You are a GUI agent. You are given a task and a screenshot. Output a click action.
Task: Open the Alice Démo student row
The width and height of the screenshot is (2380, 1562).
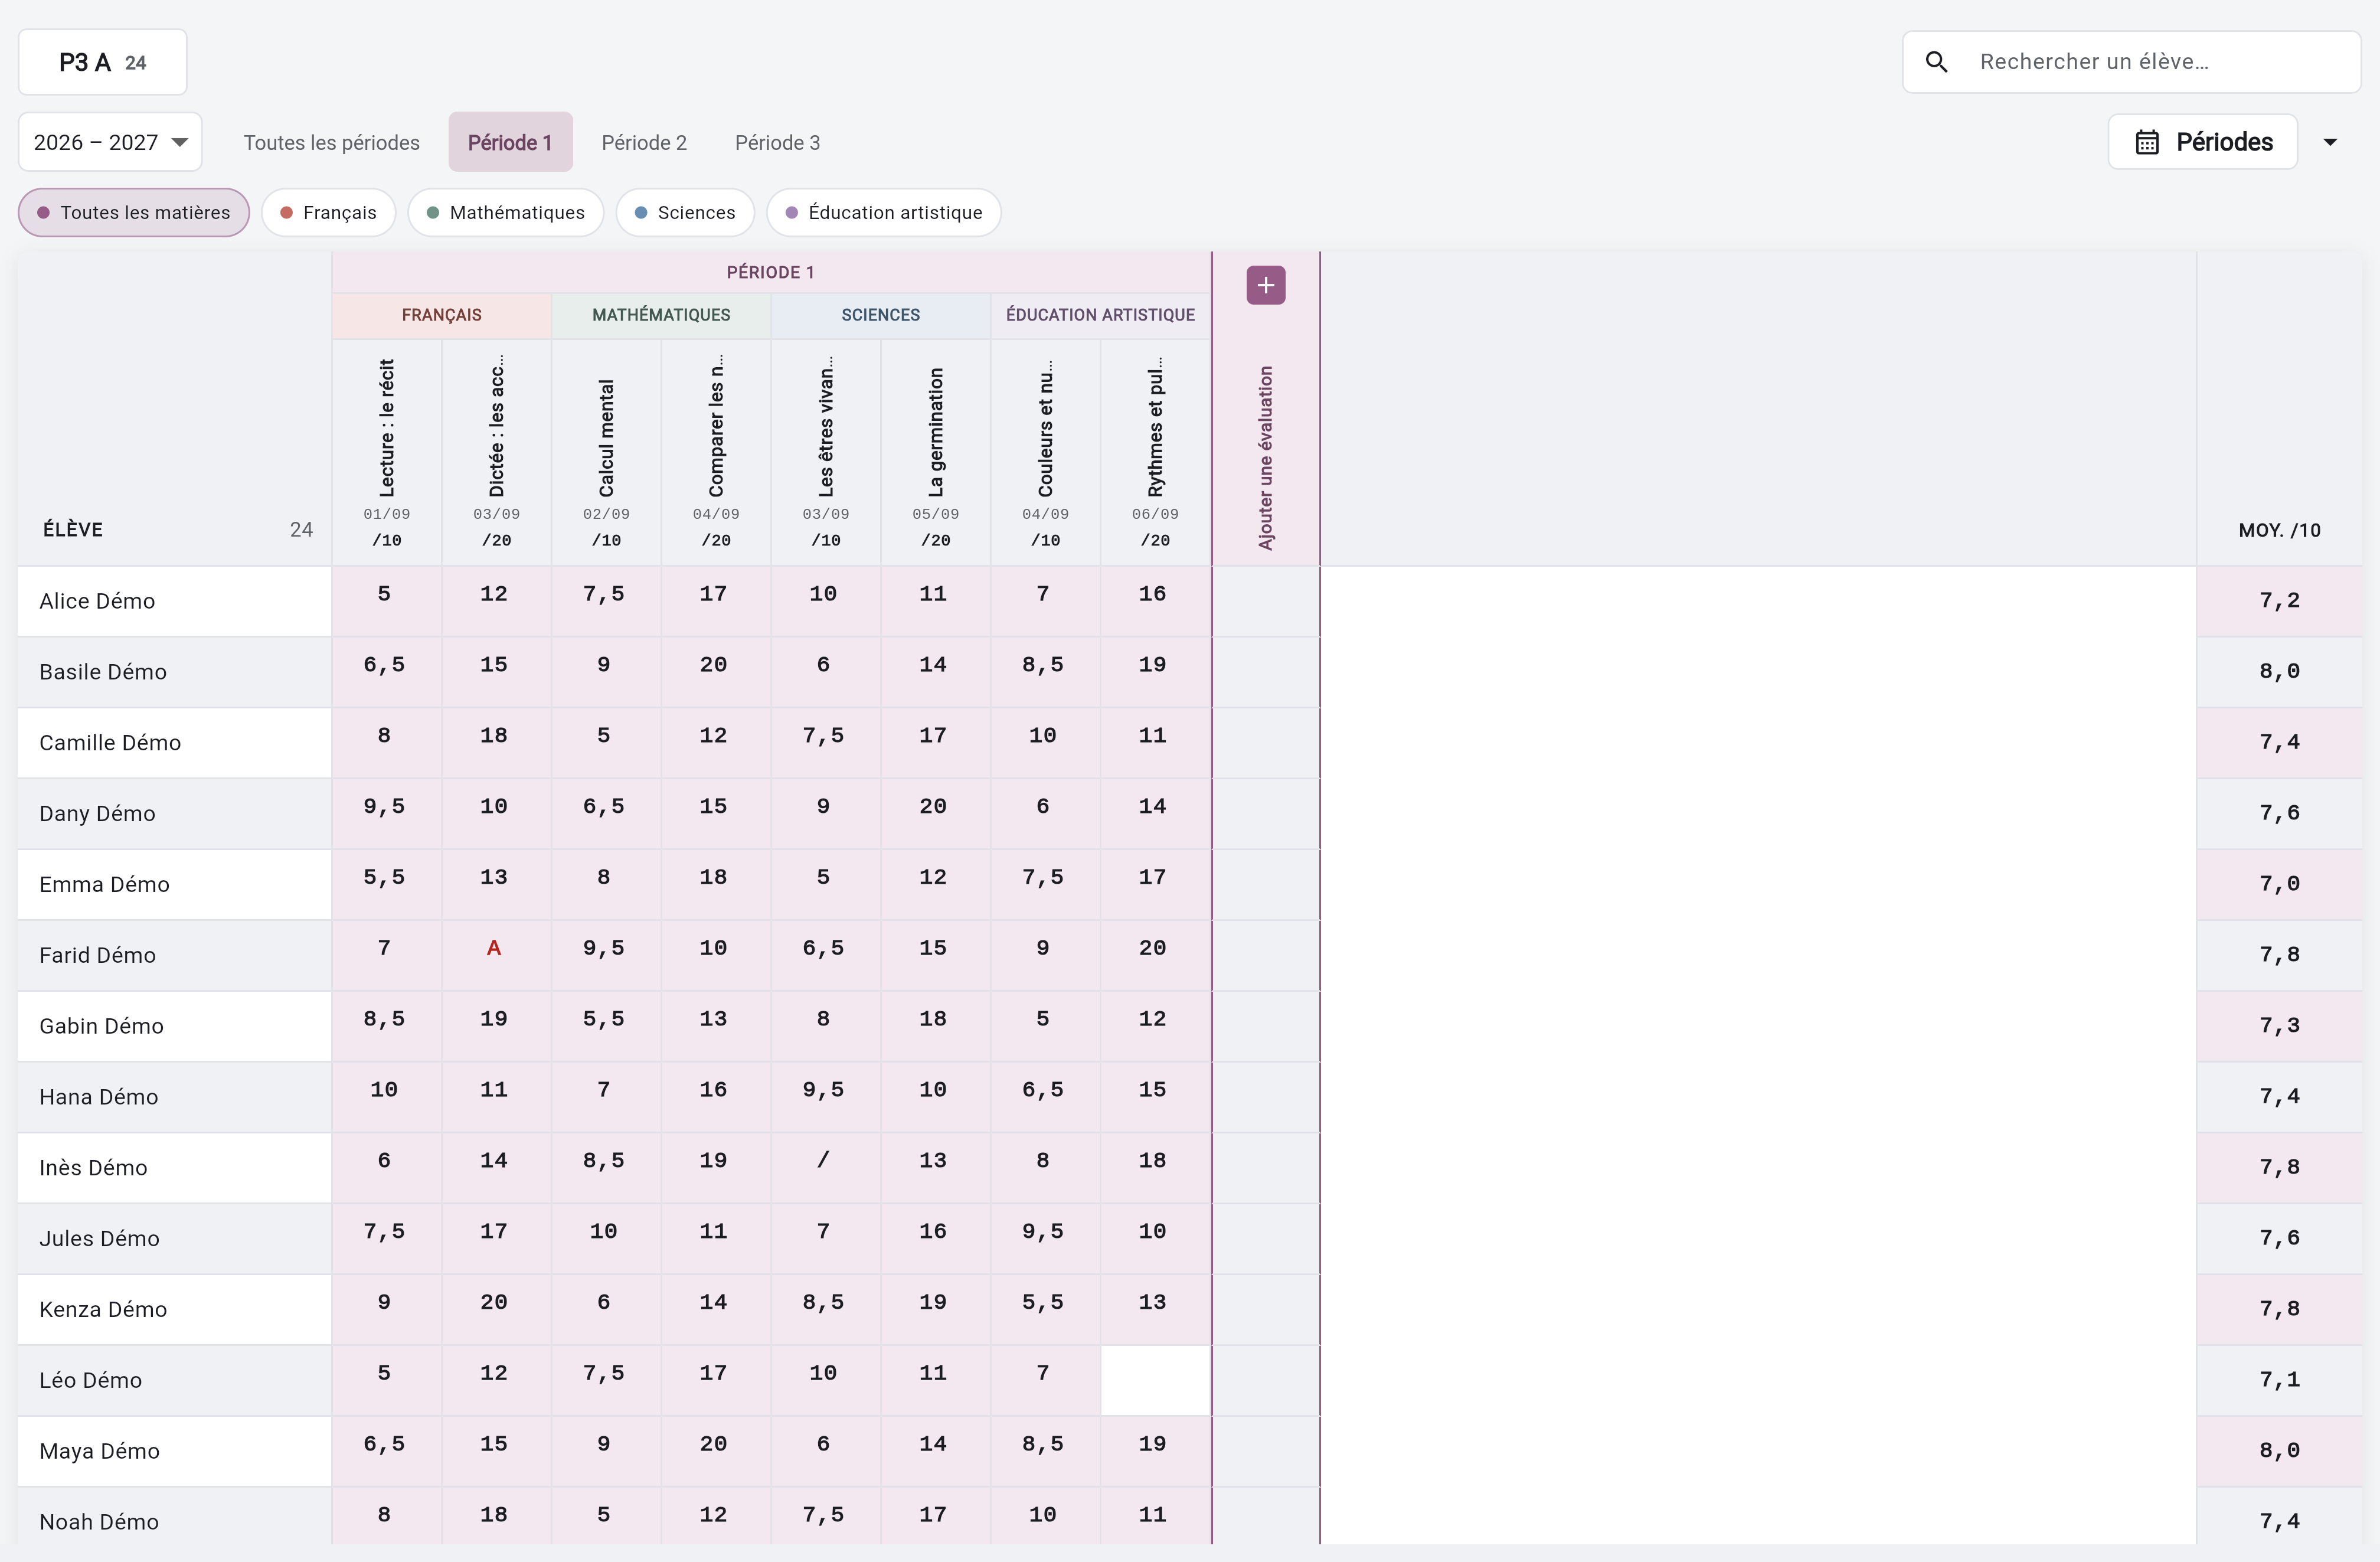pos(174,601)
